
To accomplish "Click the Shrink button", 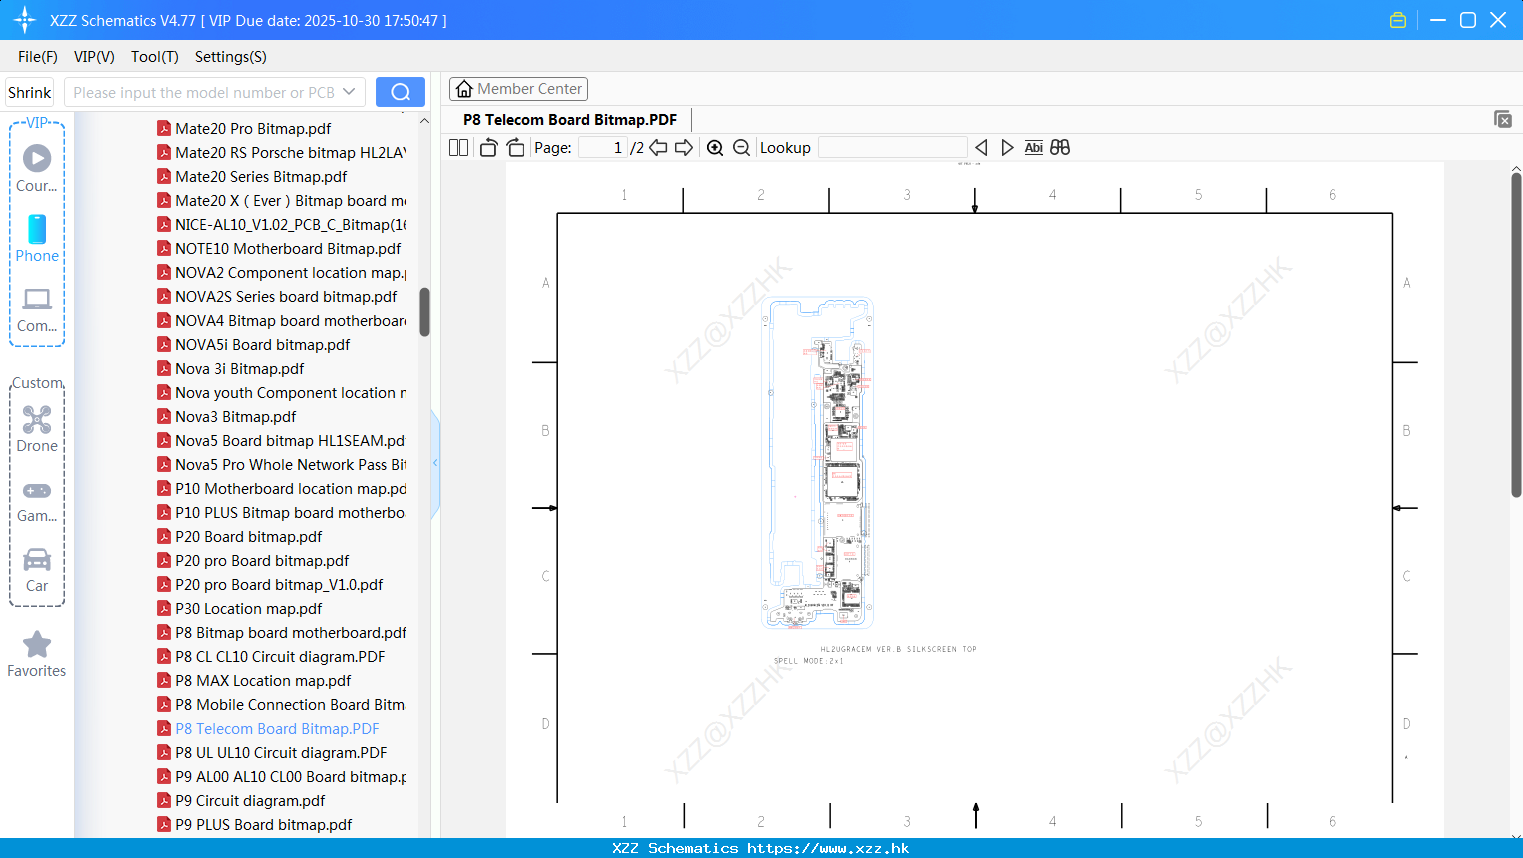I will [29, 92].
